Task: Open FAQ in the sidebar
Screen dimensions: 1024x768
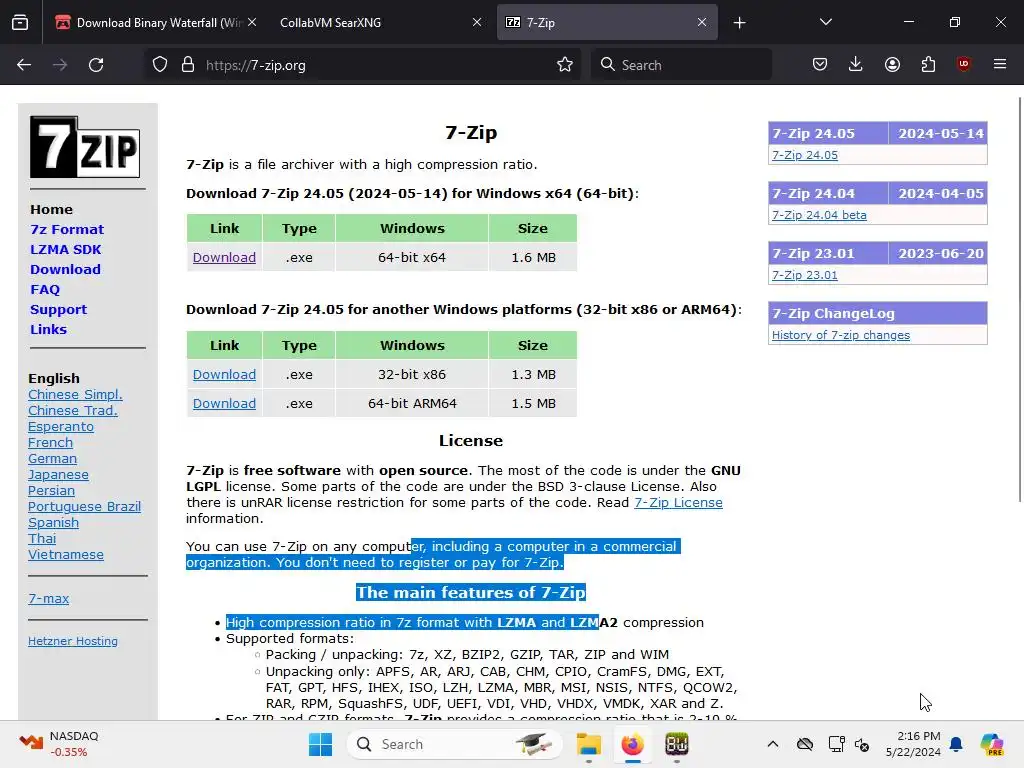Action: (45, 290)
